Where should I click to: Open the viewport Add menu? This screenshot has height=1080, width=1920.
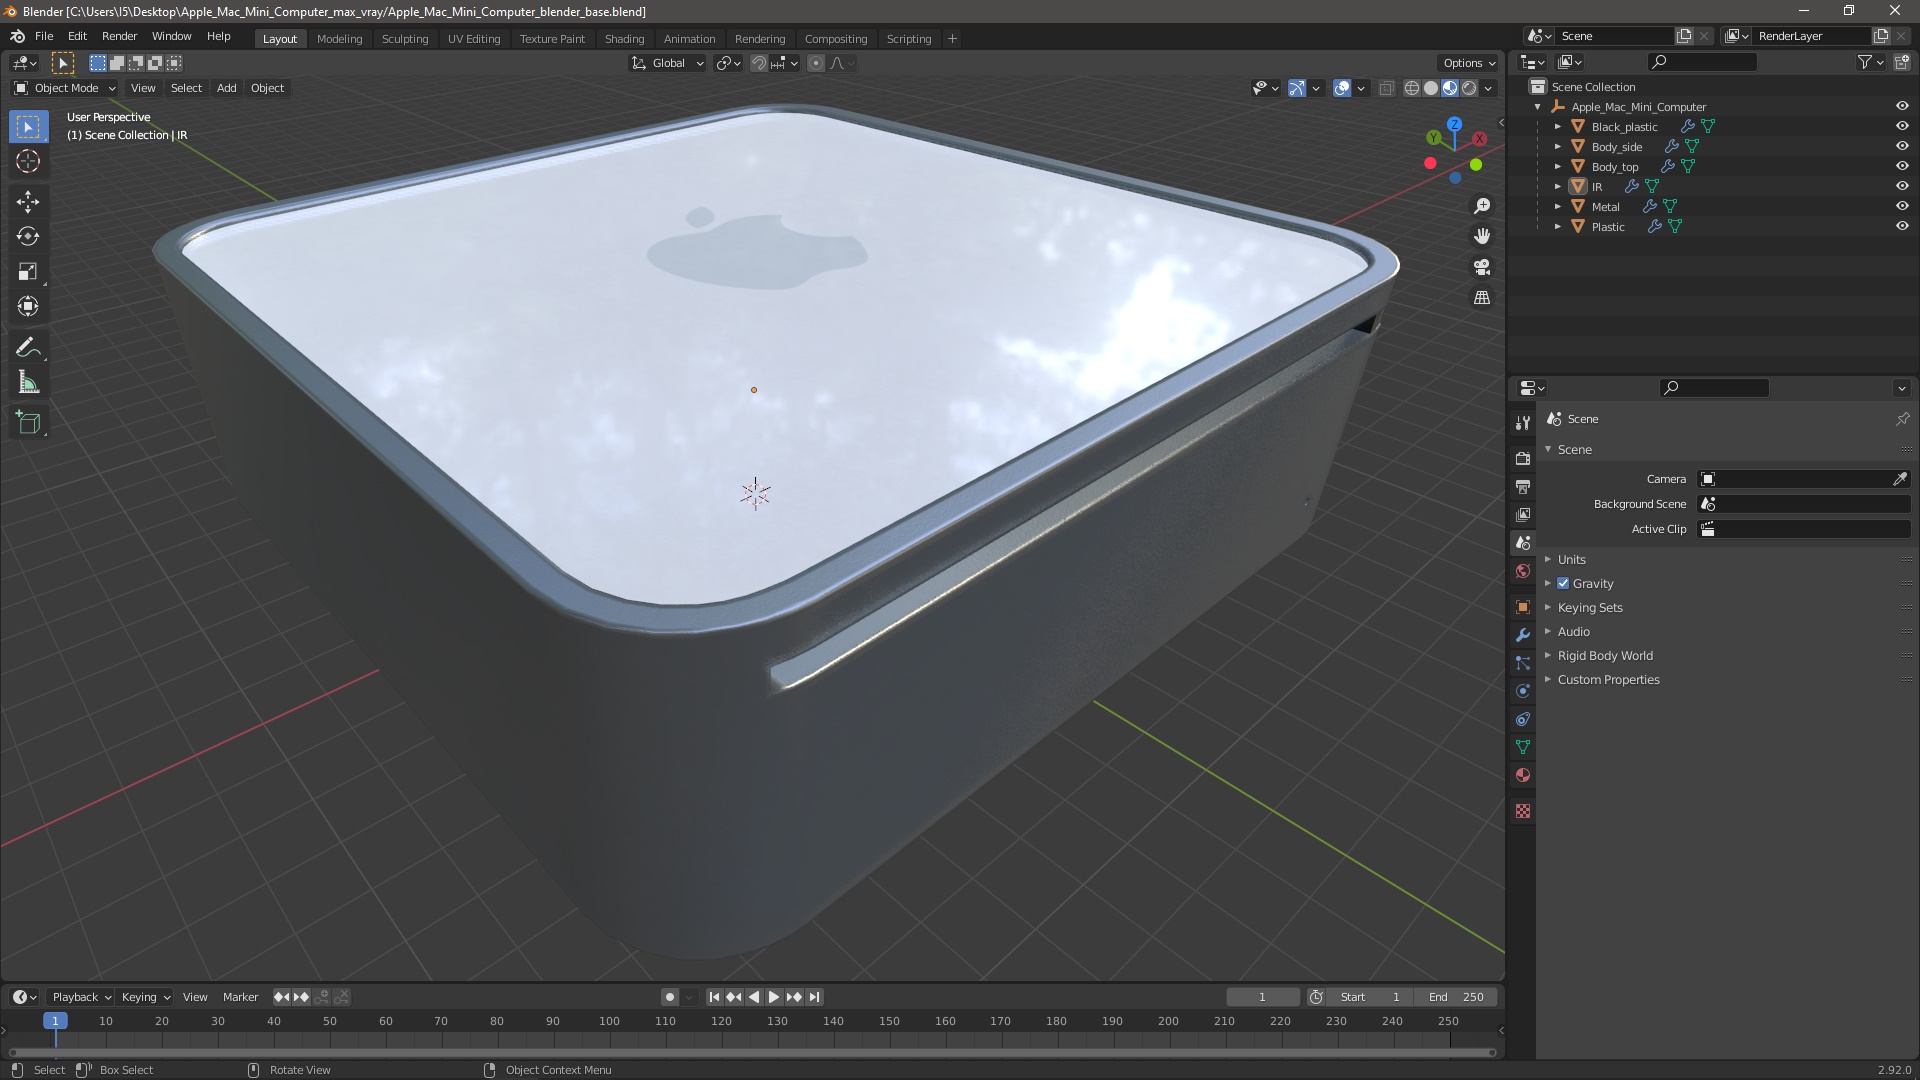tap(227, 88)
